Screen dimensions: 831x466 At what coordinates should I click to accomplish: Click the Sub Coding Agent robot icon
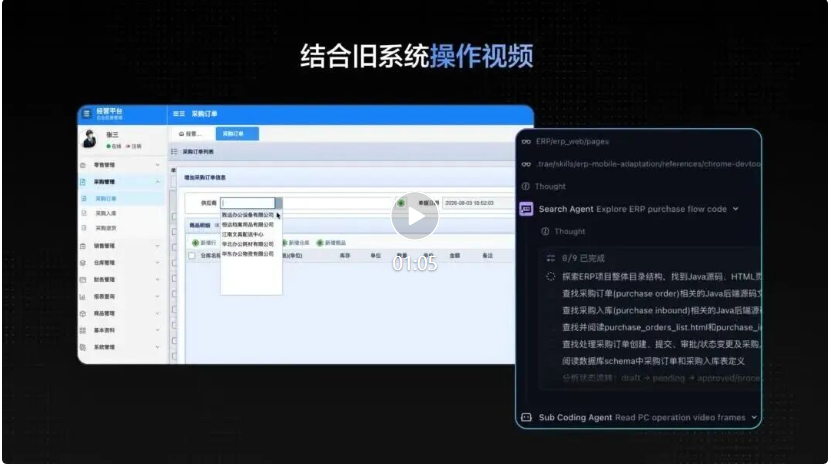526,417
